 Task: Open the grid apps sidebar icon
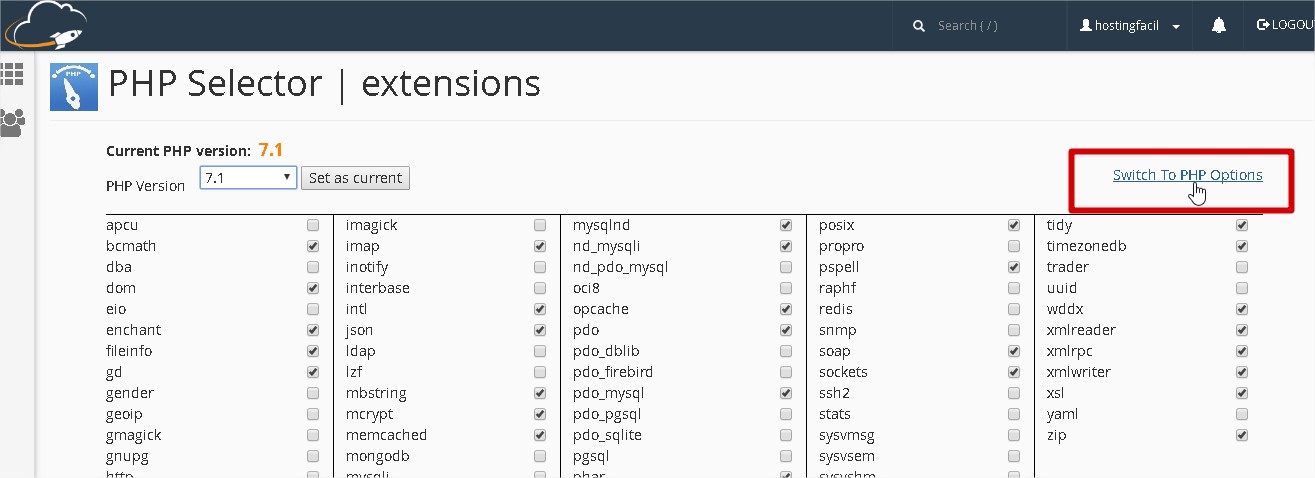tap(12, 74)
